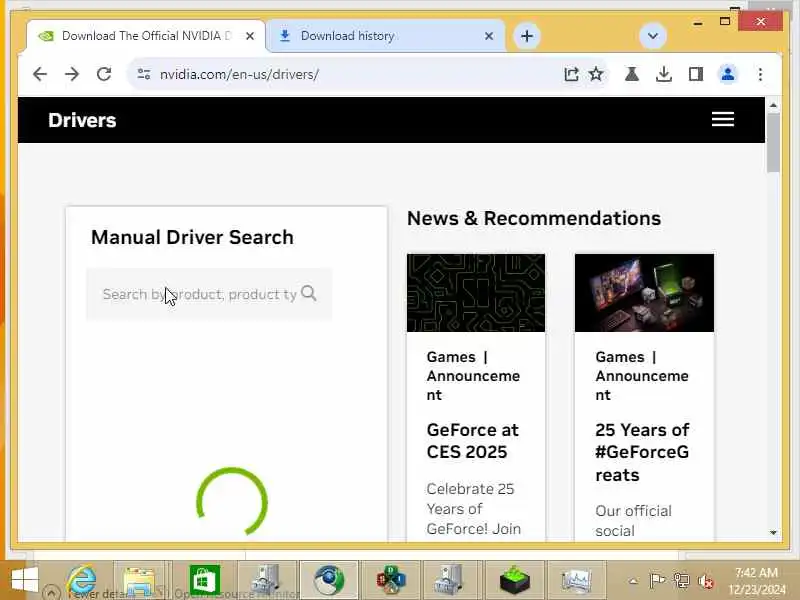Show hidden system tray icons
The image size is (800, 600).
[633, 581]
